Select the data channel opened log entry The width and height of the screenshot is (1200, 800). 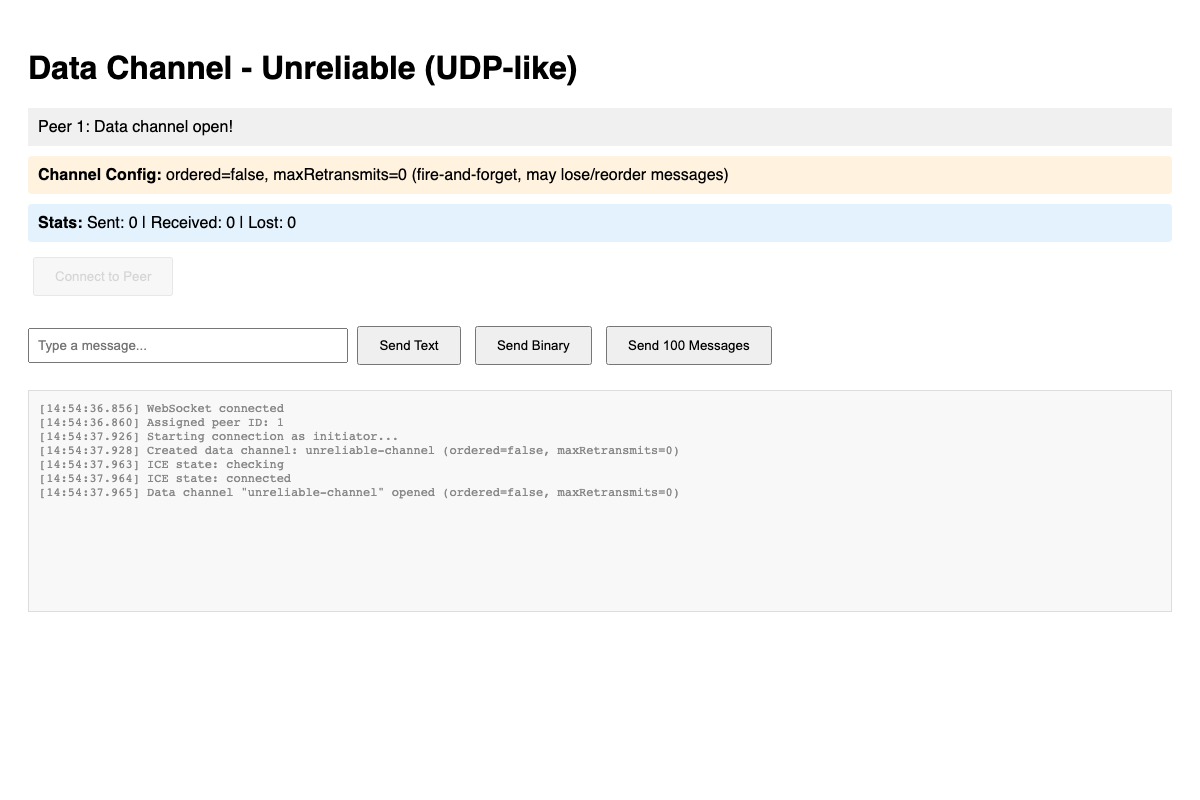pyautogui.click(x=360, y=492)
